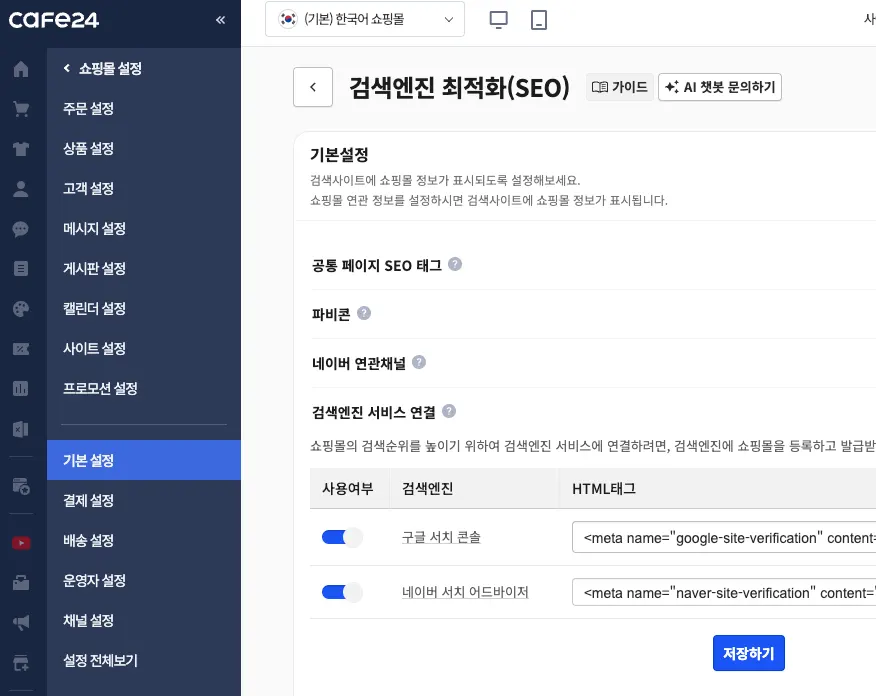The width and height of the screenshot is (876, 696).
Task: Click help icon beside 네이버 연관채널
Action: [x=419, y=362]
